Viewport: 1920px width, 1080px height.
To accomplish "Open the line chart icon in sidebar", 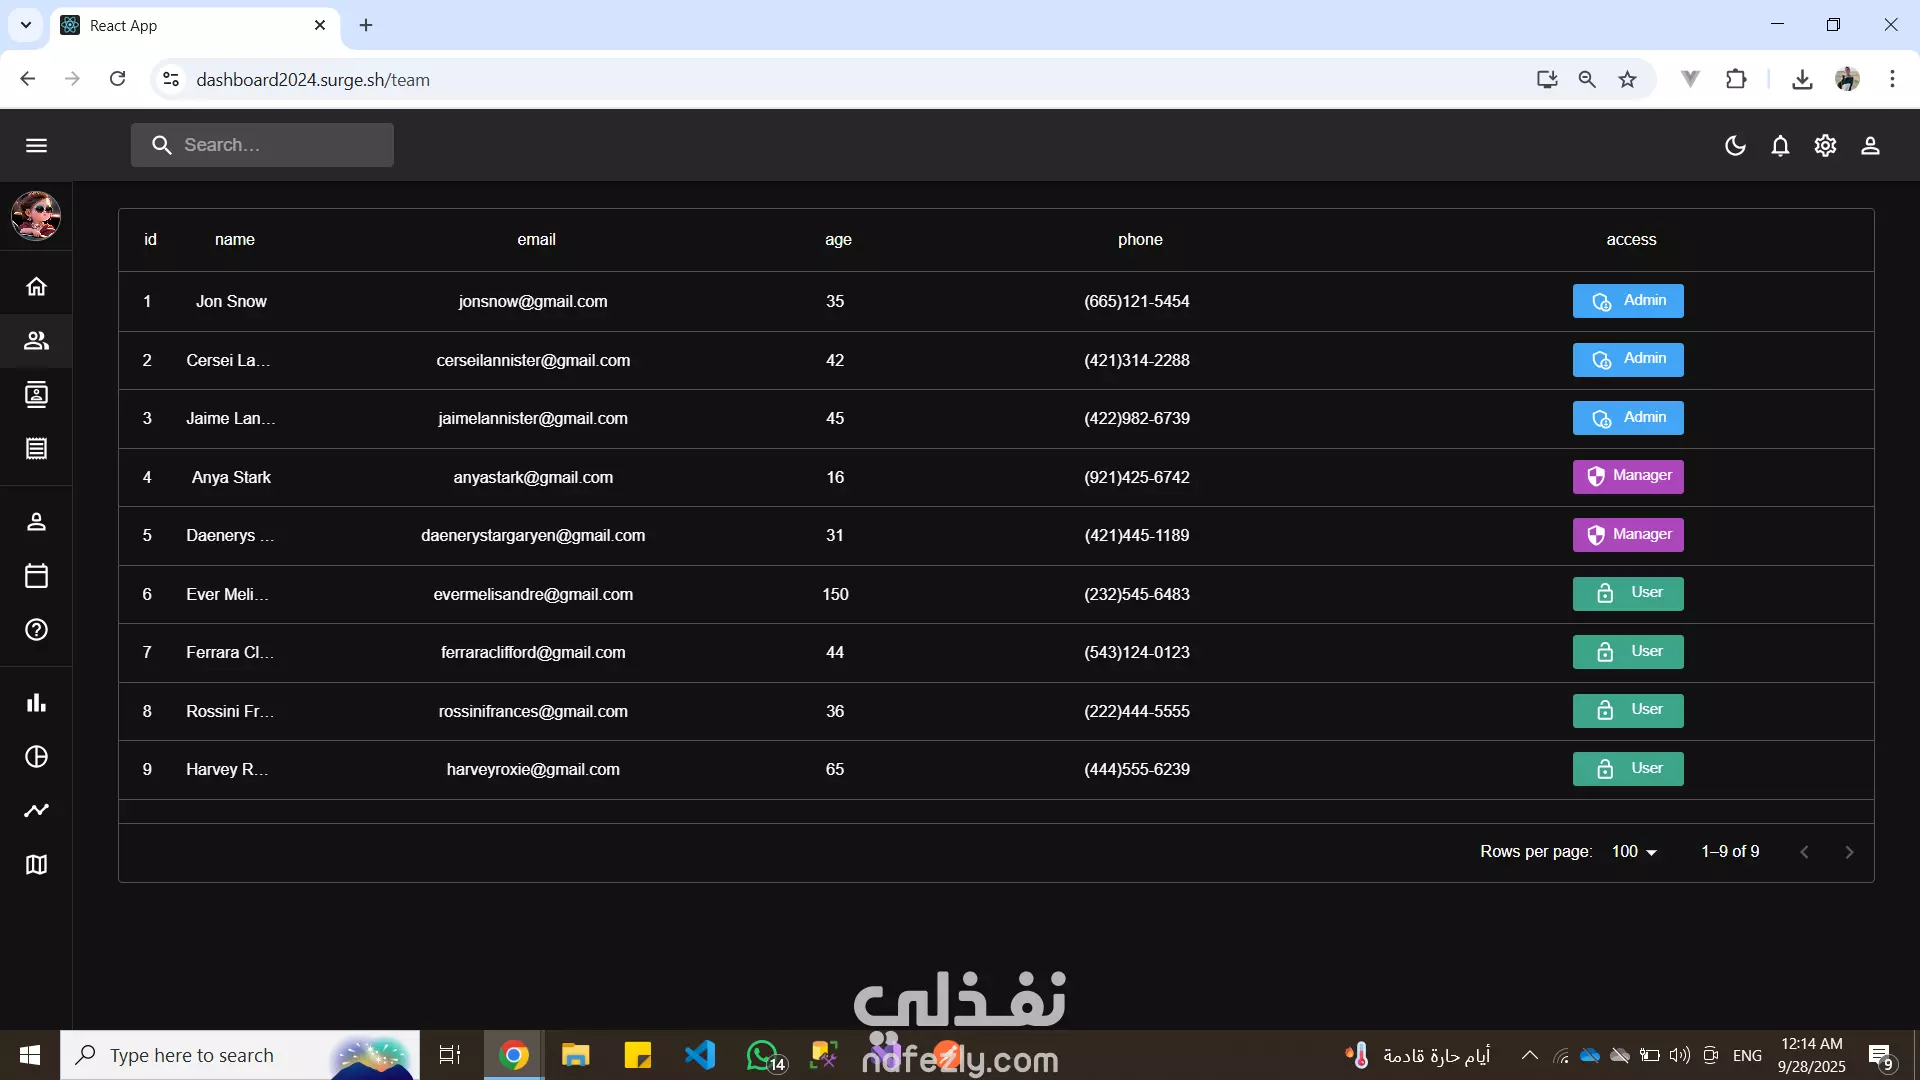I will [37, 811].
